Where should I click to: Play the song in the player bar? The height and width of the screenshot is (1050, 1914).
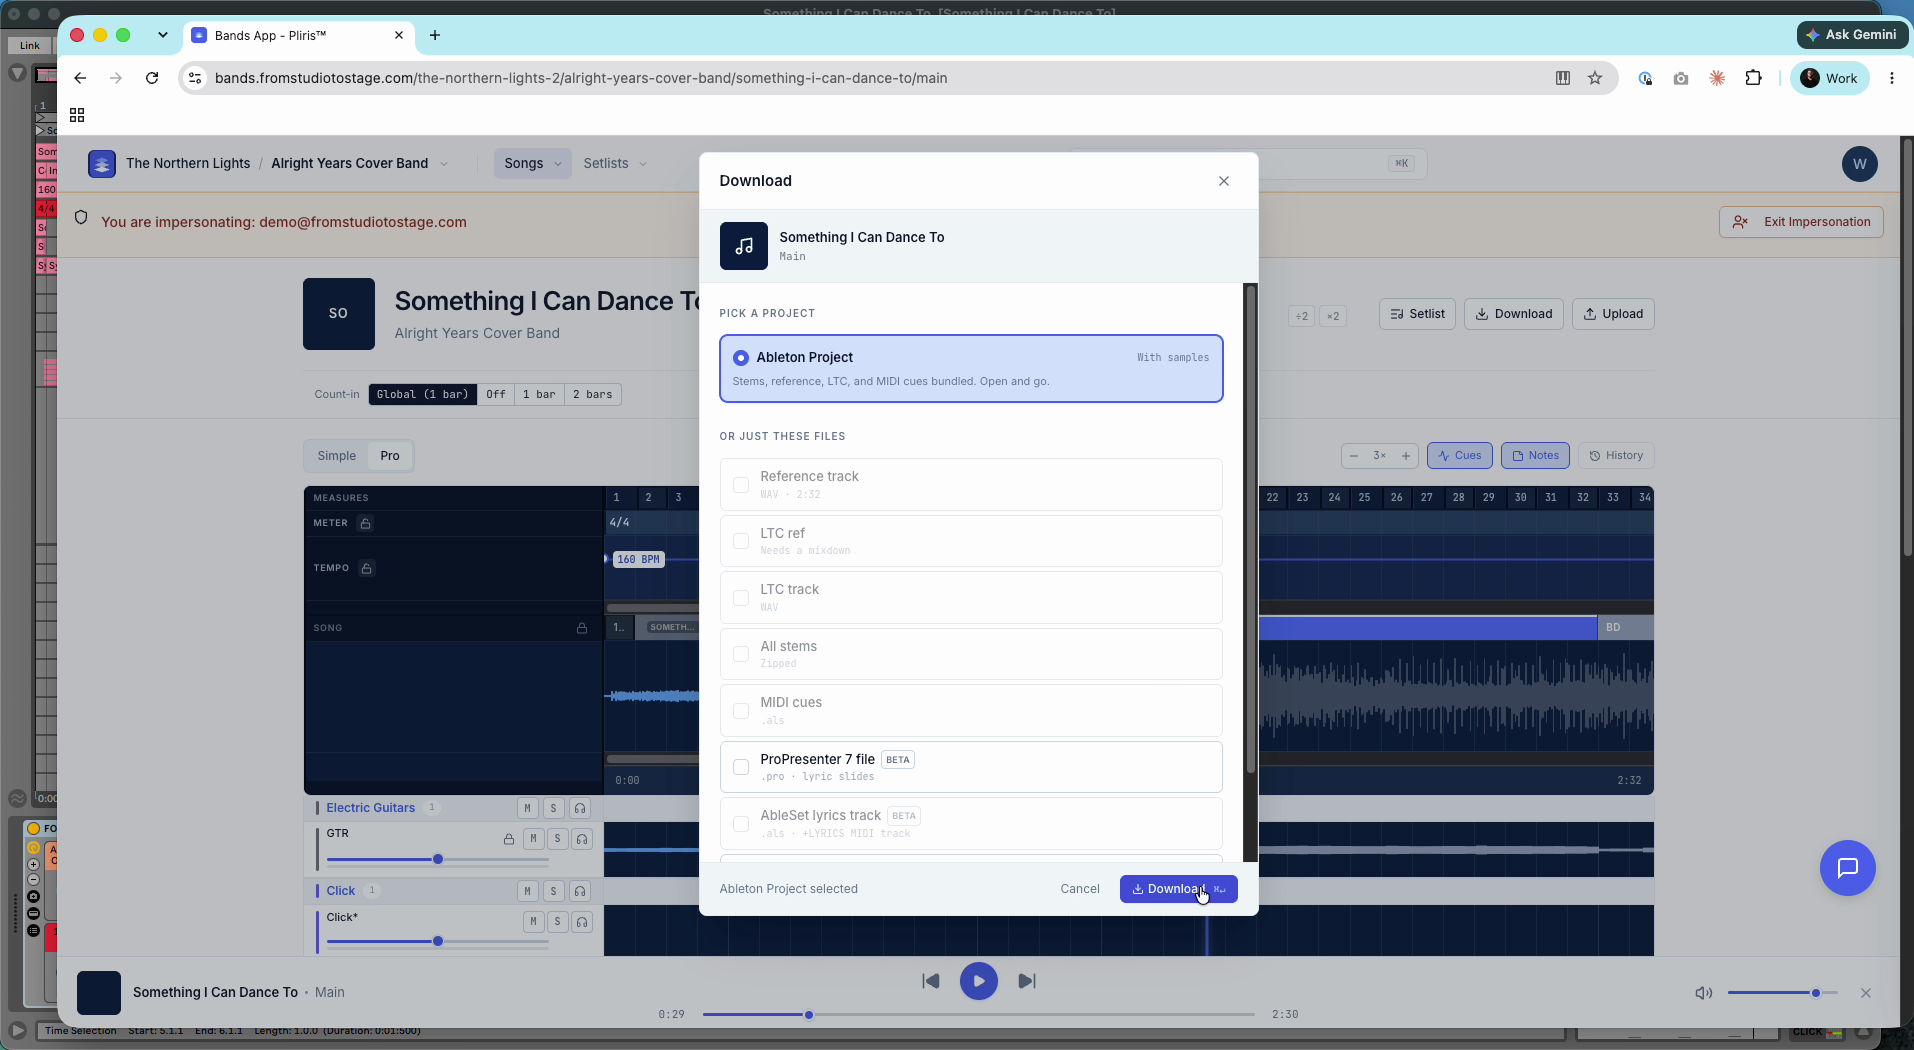pyautogui.click(x=979, y=981)
